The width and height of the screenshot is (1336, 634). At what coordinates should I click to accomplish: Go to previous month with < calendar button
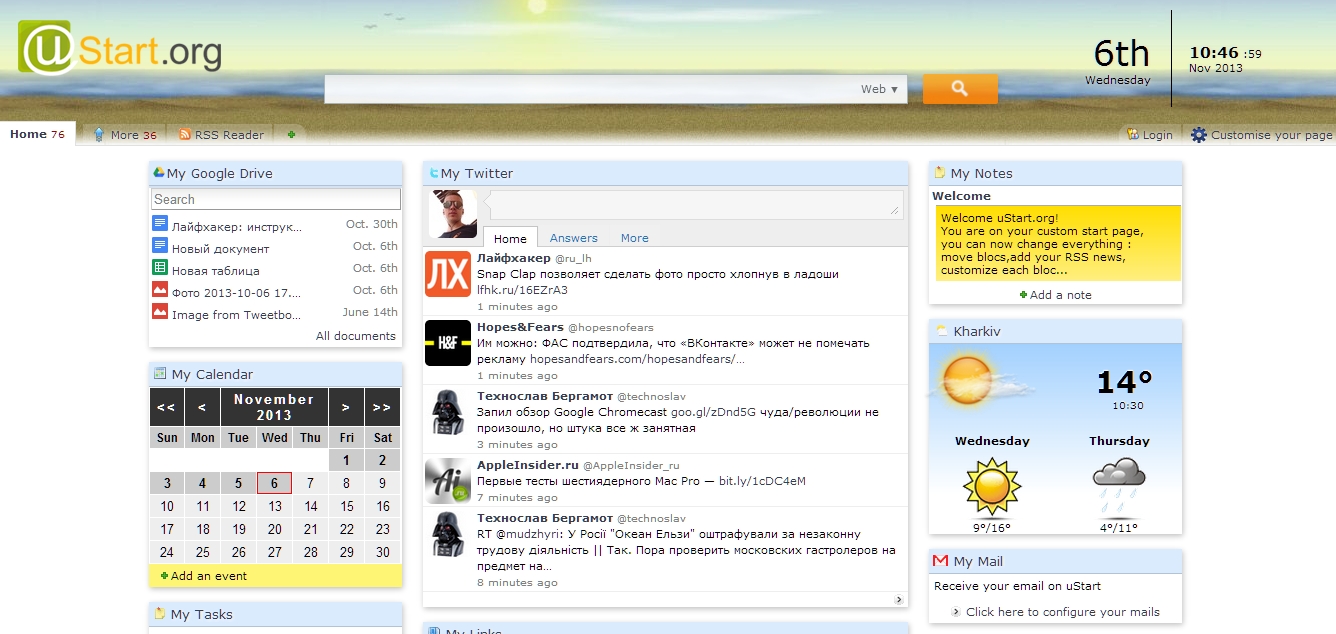click(x=202, y=407)
